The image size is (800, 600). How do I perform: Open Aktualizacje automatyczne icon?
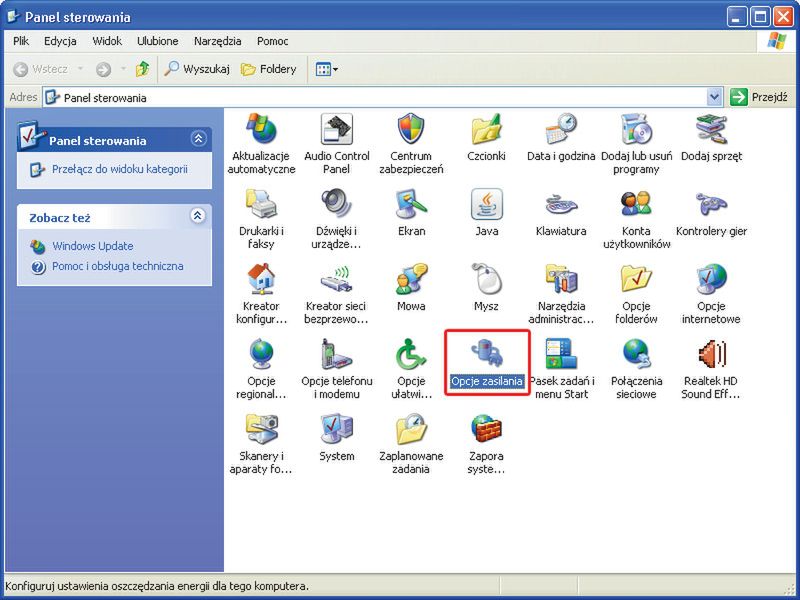[261, 130]
